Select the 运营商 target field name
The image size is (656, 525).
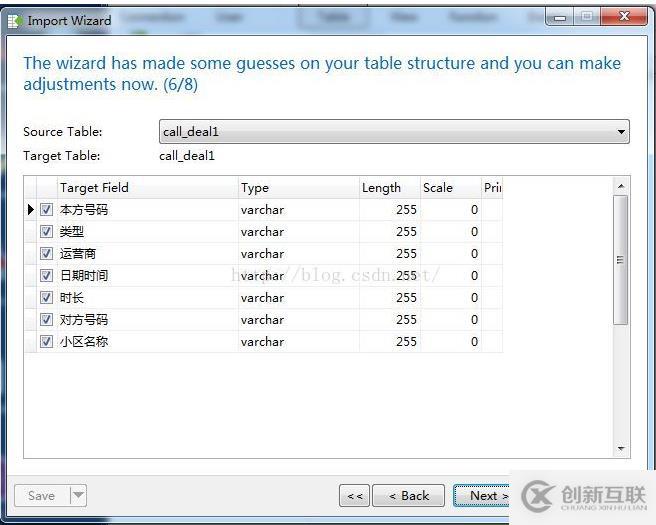coord(78,254)
